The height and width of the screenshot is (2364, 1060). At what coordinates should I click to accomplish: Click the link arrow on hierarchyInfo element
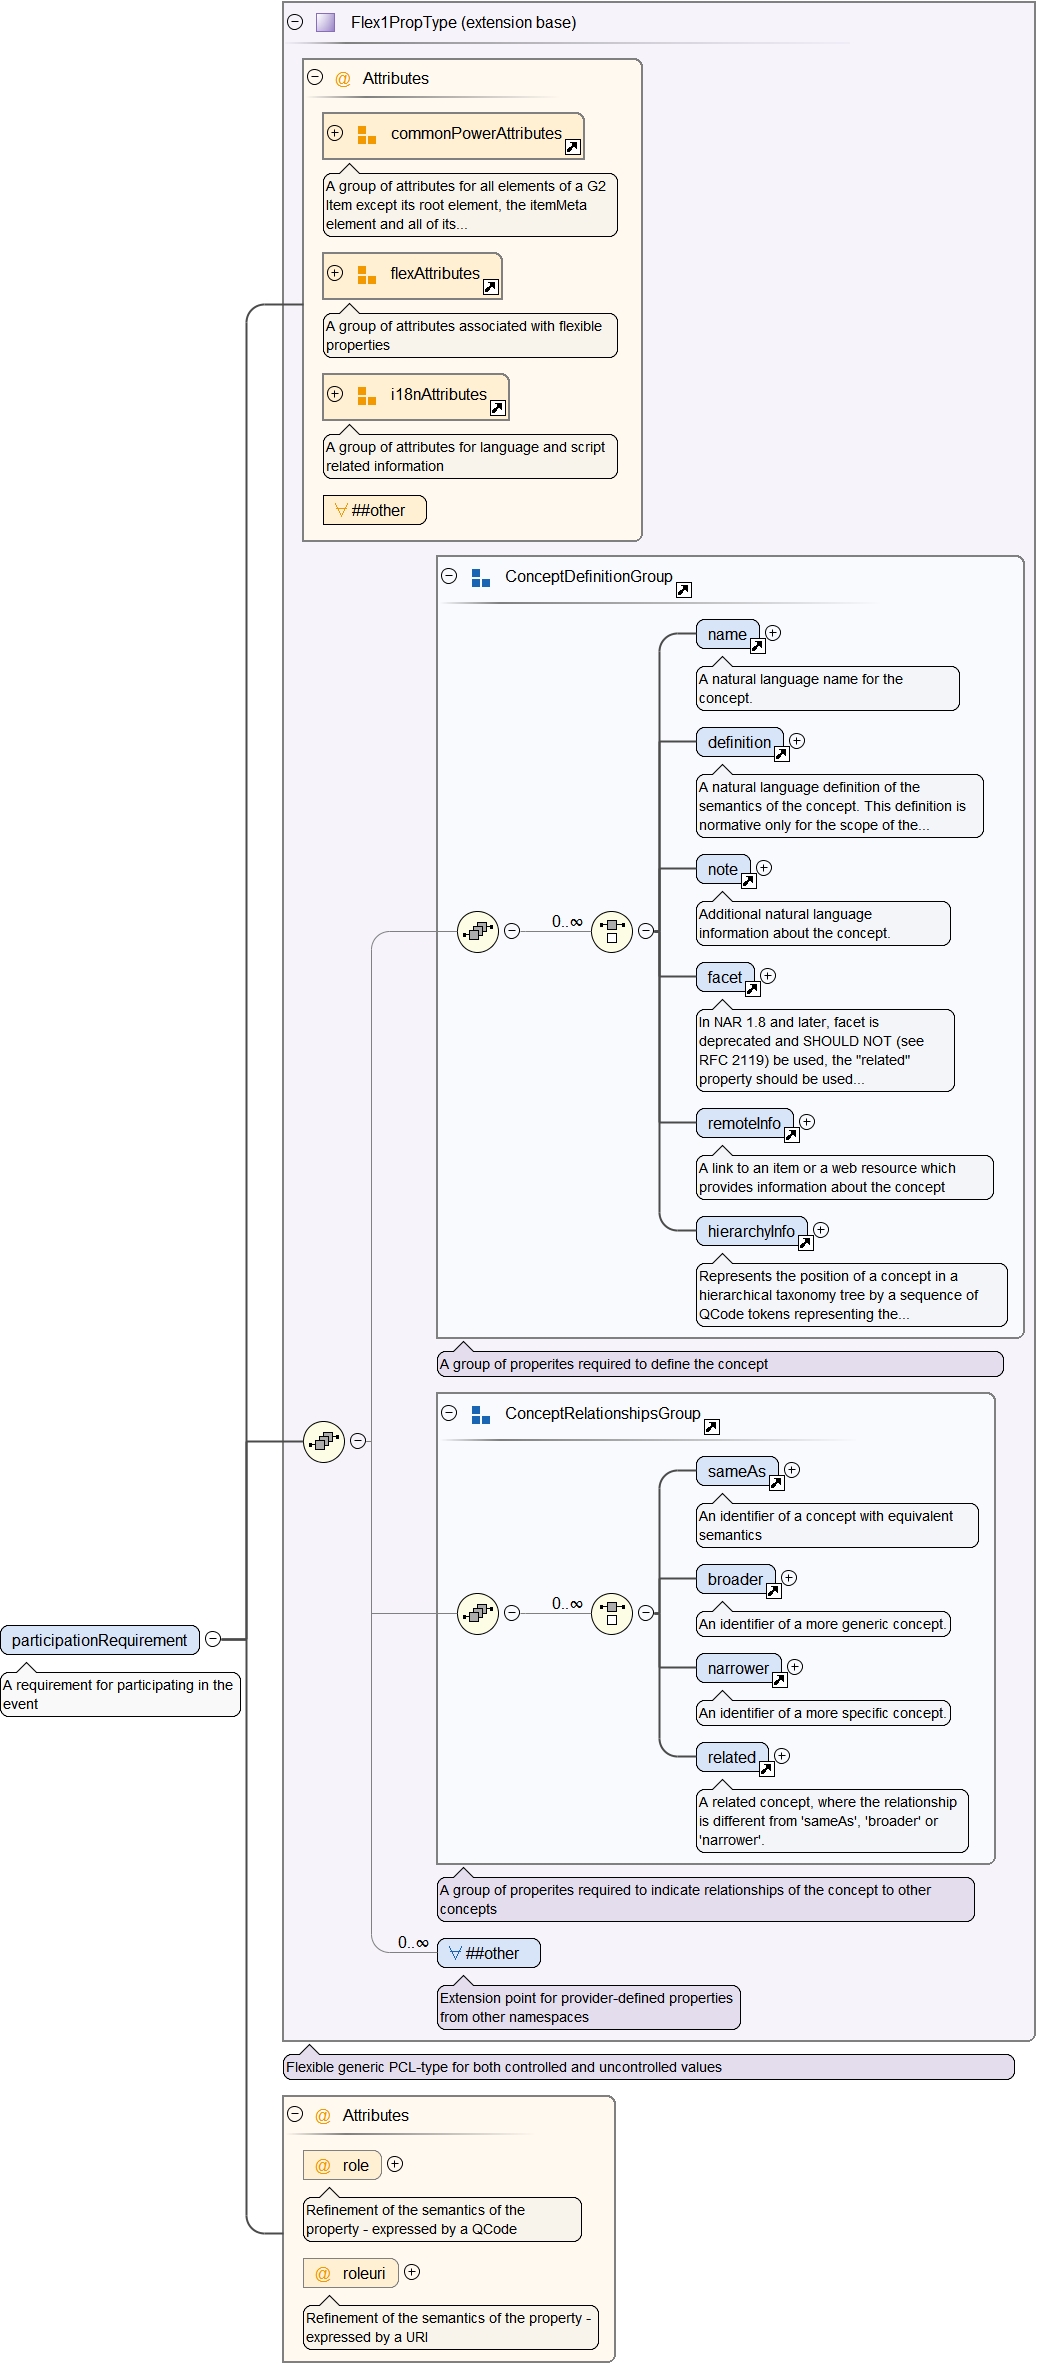click(x=805, y=1243)
